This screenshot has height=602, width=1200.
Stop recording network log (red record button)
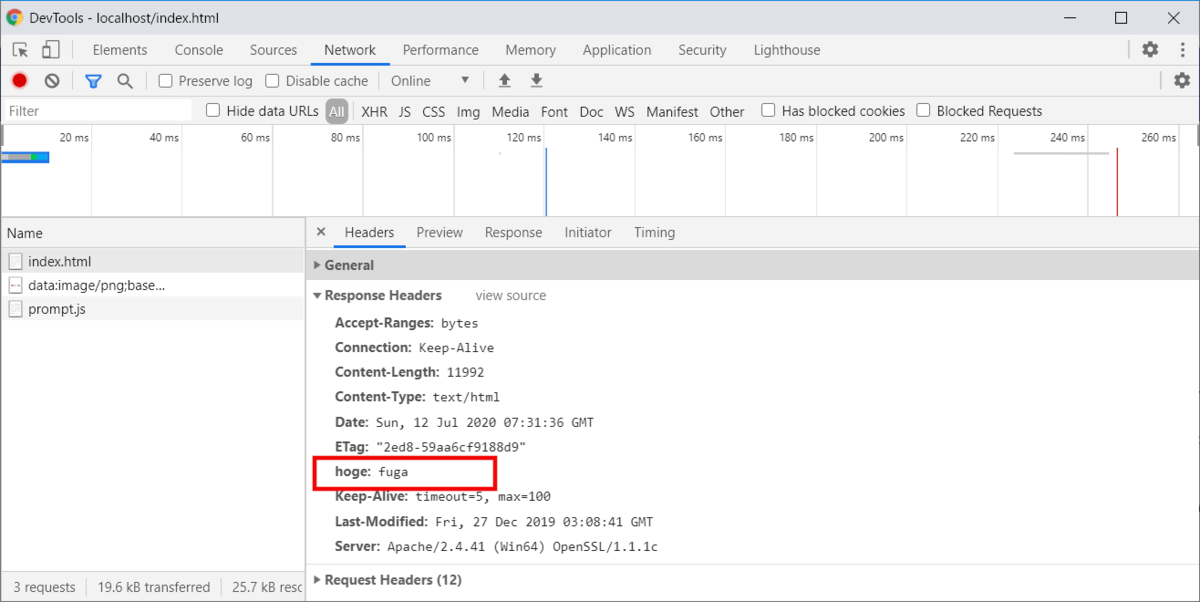click(20, 81)
